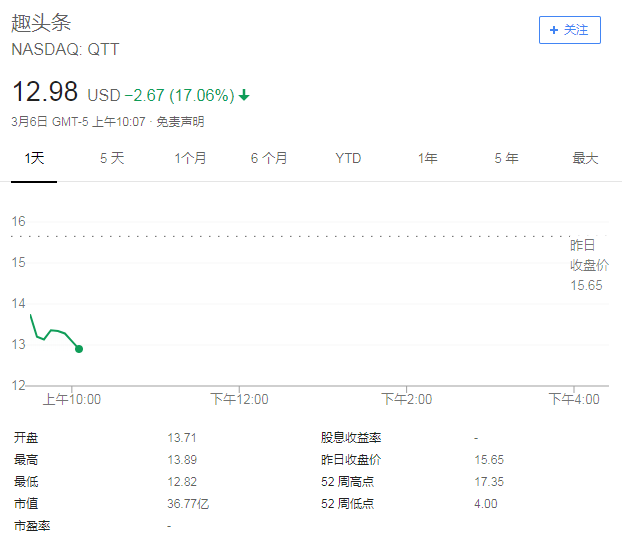Click the 下午12:00 axis label
Screen dimensions: 622x544
(239, 399)
